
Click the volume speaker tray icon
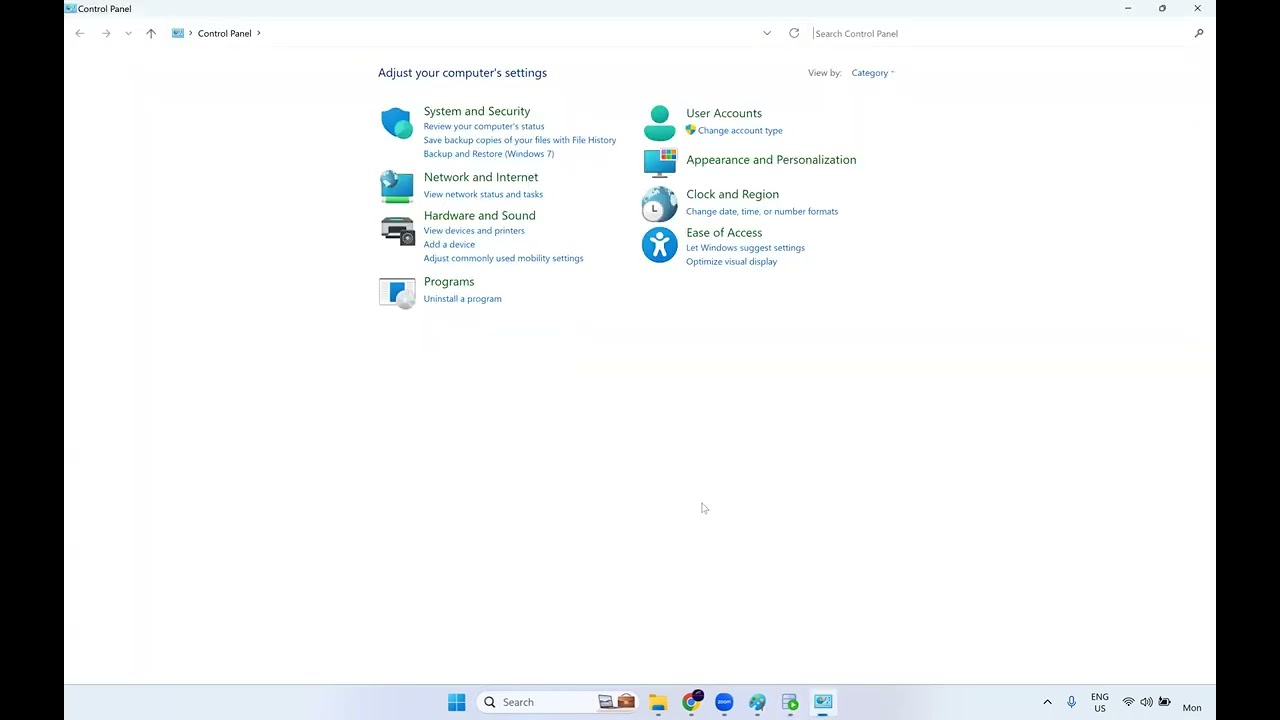click(1146, 702)
